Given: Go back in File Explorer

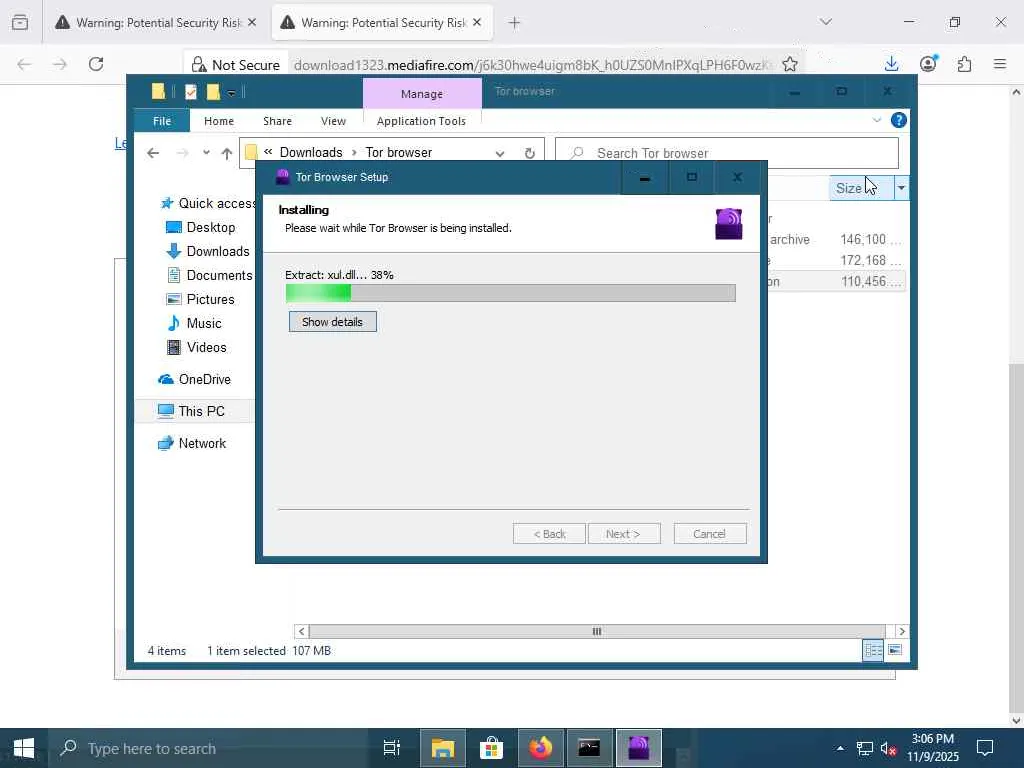Looking at the screenshot, I should (153, 153).
